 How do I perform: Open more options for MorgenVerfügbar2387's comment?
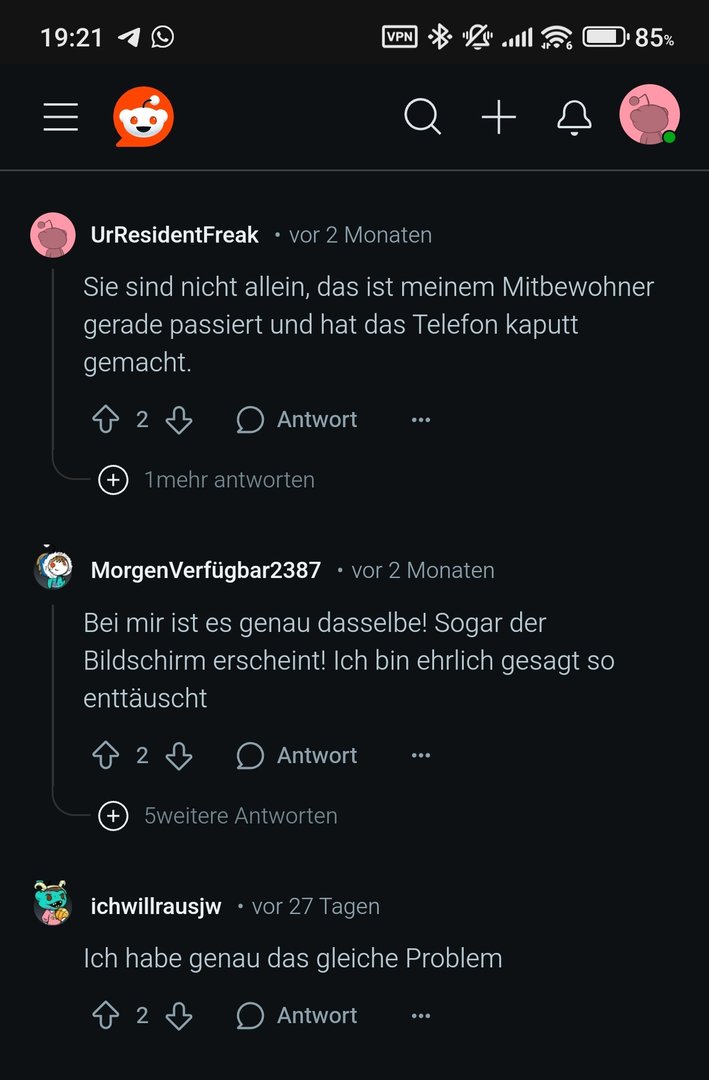point(421,756)
